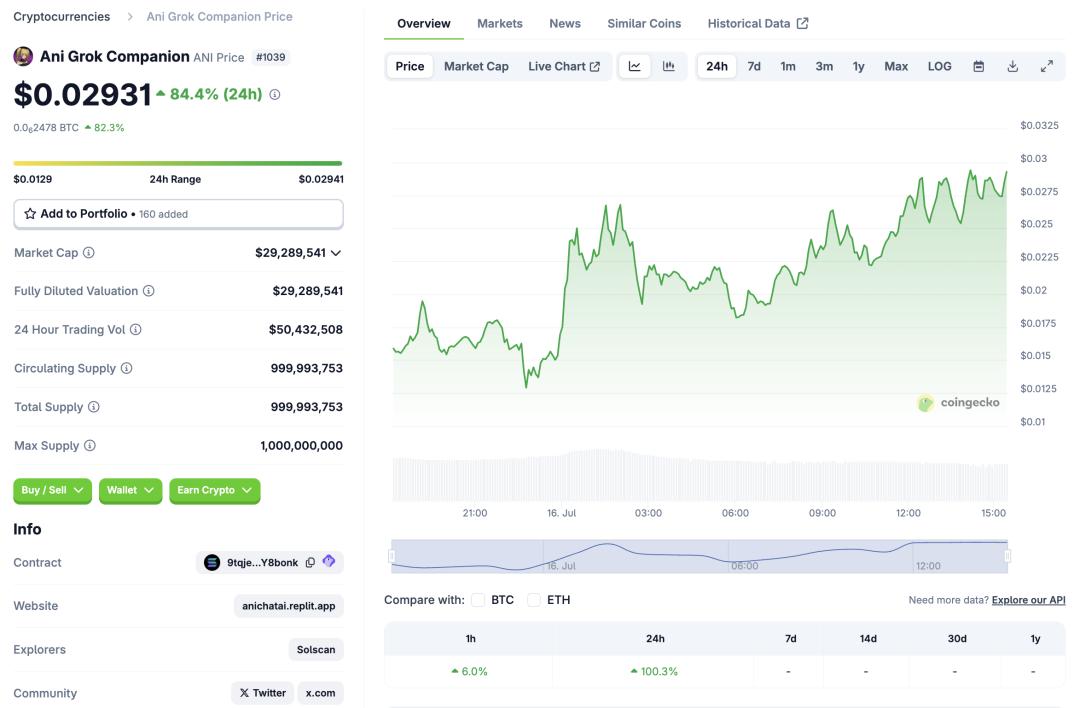Click info icon next to Market Cap
This screenshot has width=1080, height=708.
(x=89, y=253)
